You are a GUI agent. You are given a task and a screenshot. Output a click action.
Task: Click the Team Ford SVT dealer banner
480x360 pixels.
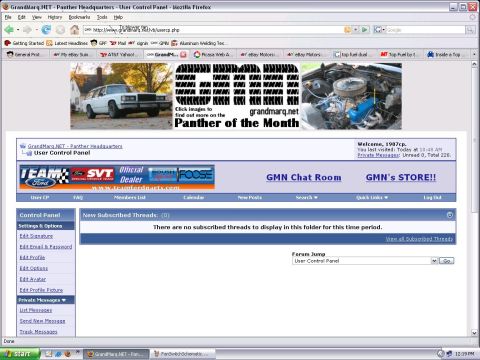click(117, 177)
